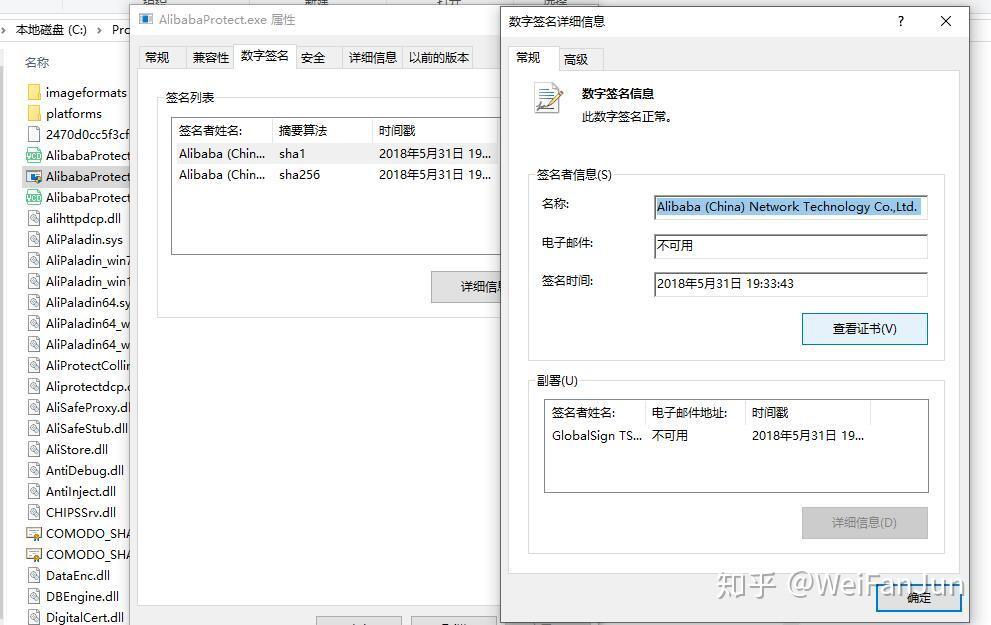Click 本地磁盘 (C:) in the address bar
The height and width of the screenshot is (625, 991).
[x=51, y=30]
